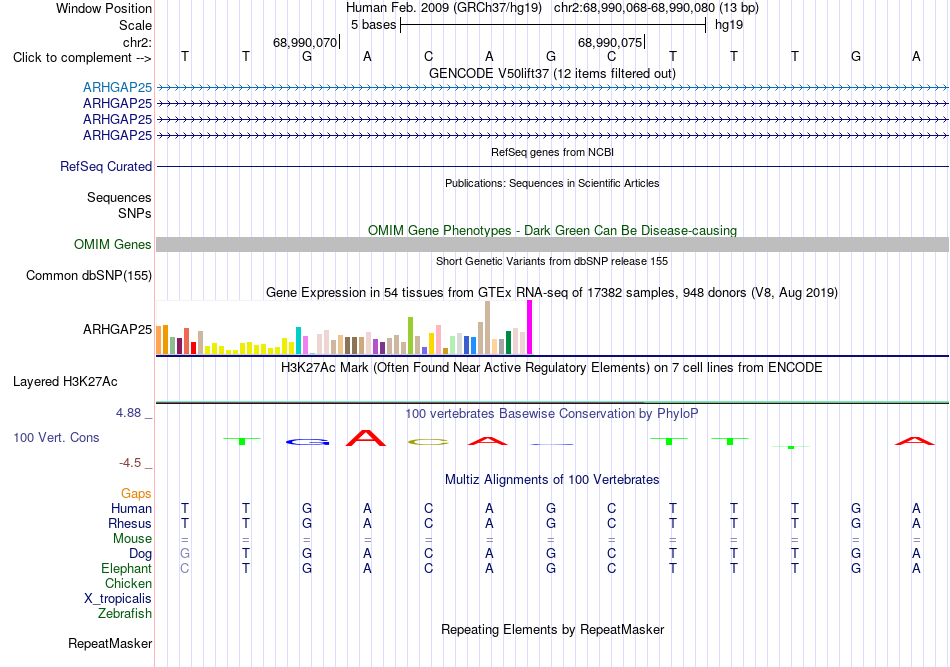950x667 pixels.
Task: Open the OMIM Gene Phenotypes track title
Action: tap(552, 230)
